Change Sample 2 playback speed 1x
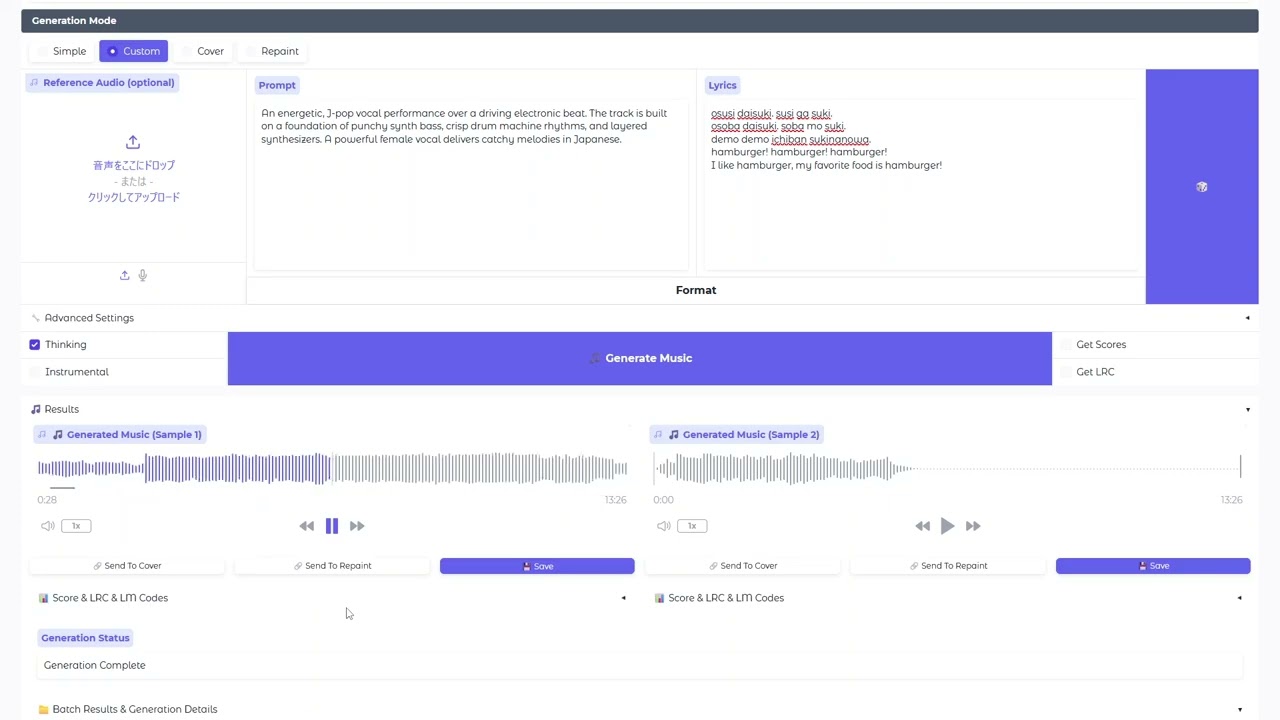Viewport: 1280px width, 720px height. tap(692, 526)
